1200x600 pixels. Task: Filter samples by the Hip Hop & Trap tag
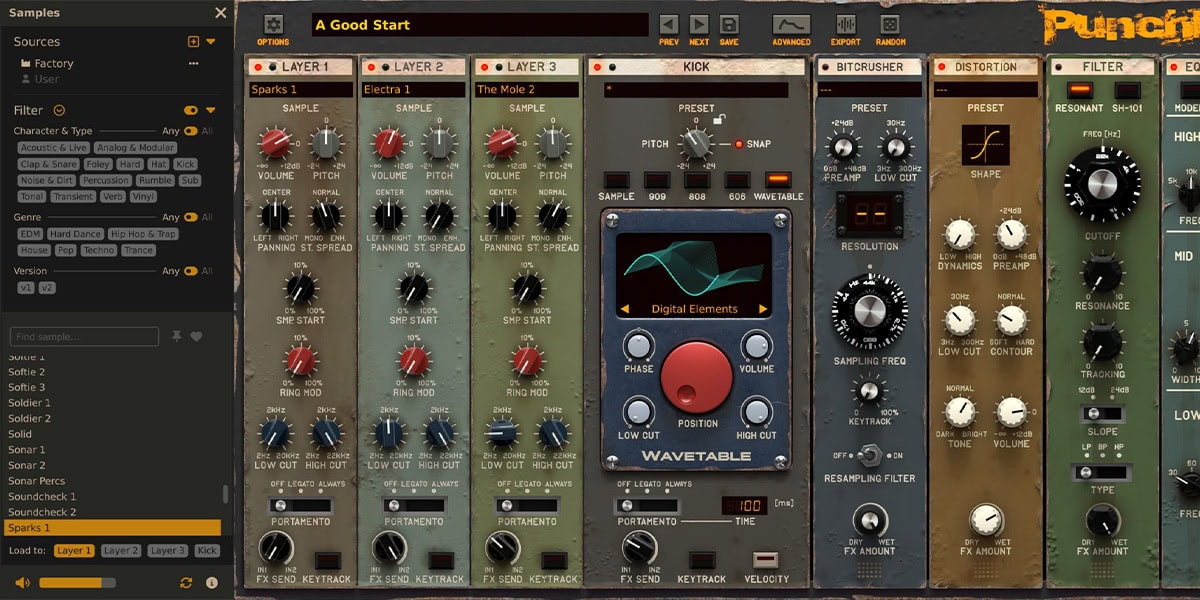coord(142,234)
